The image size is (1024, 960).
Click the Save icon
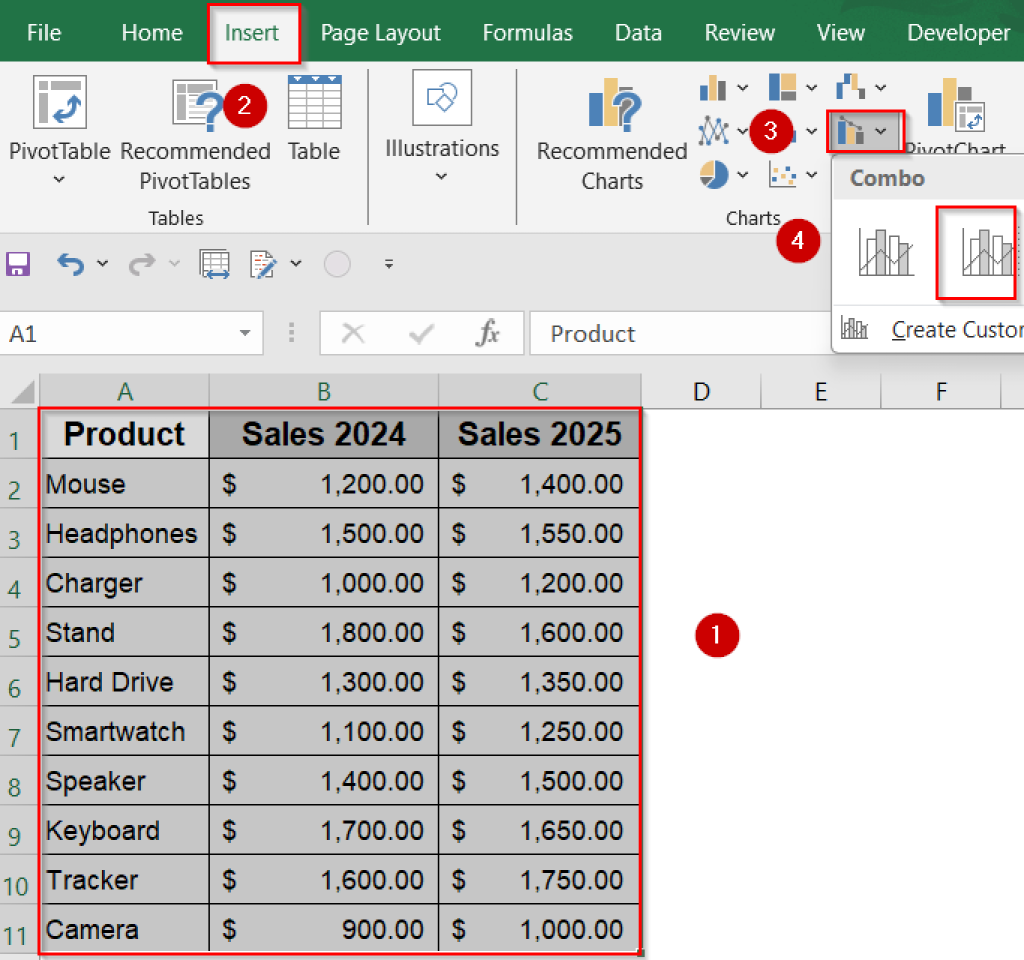(x=20, y=262)
